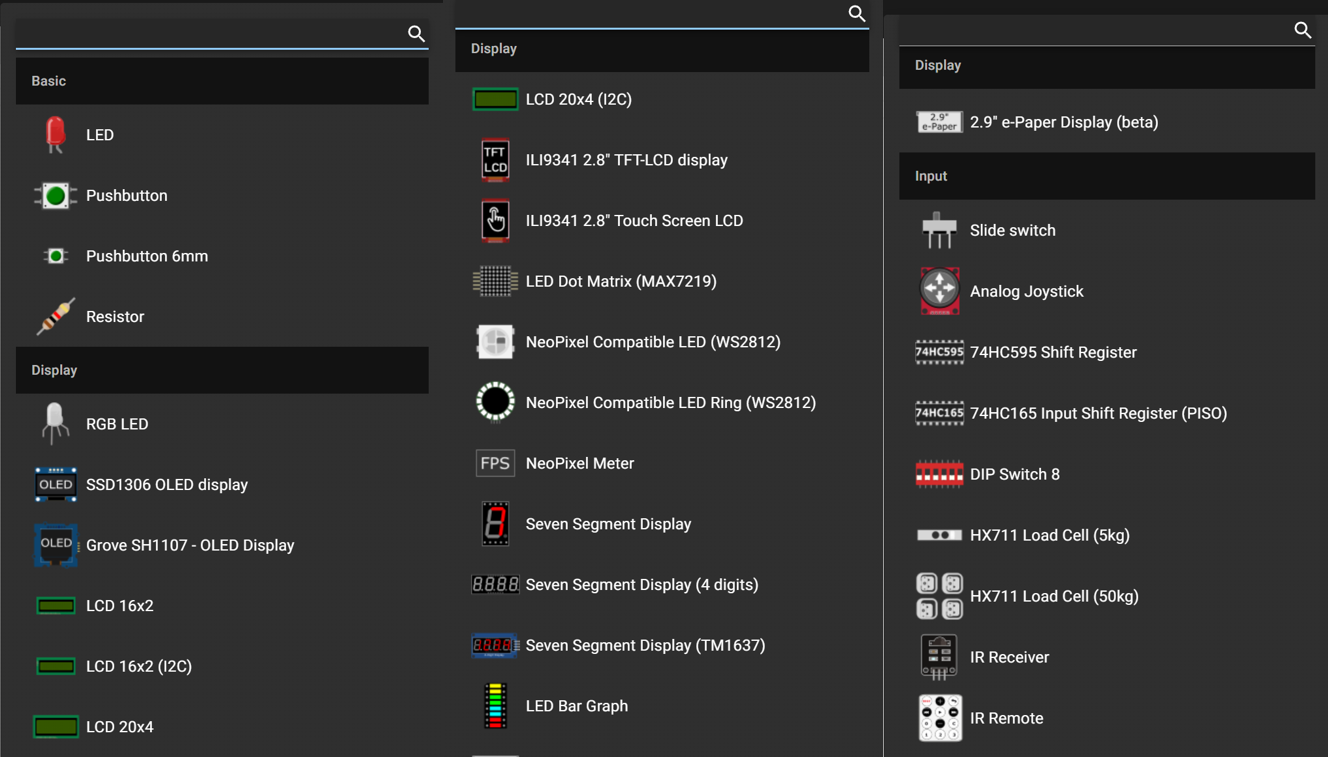Screen dimensions: 1328x757
Task: Choose the SSD1306 OLED display icon
Action: pos(55,485)
